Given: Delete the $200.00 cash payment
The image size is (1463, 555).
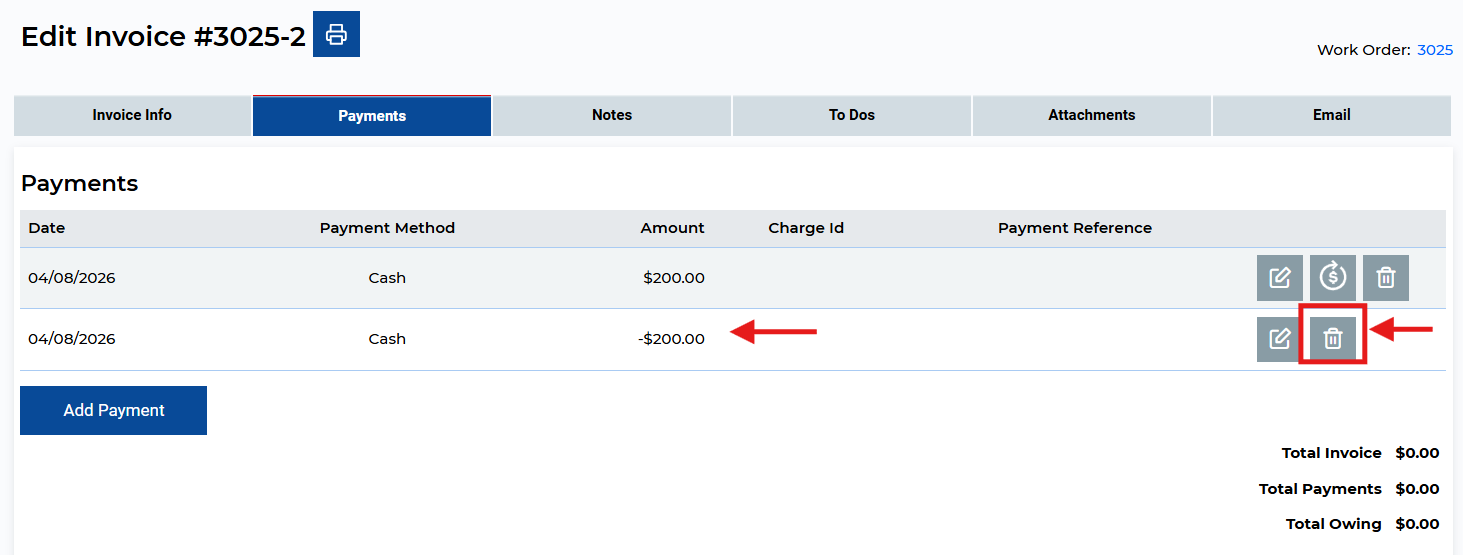Looking at the screenshot, I should coord(1385,278).
